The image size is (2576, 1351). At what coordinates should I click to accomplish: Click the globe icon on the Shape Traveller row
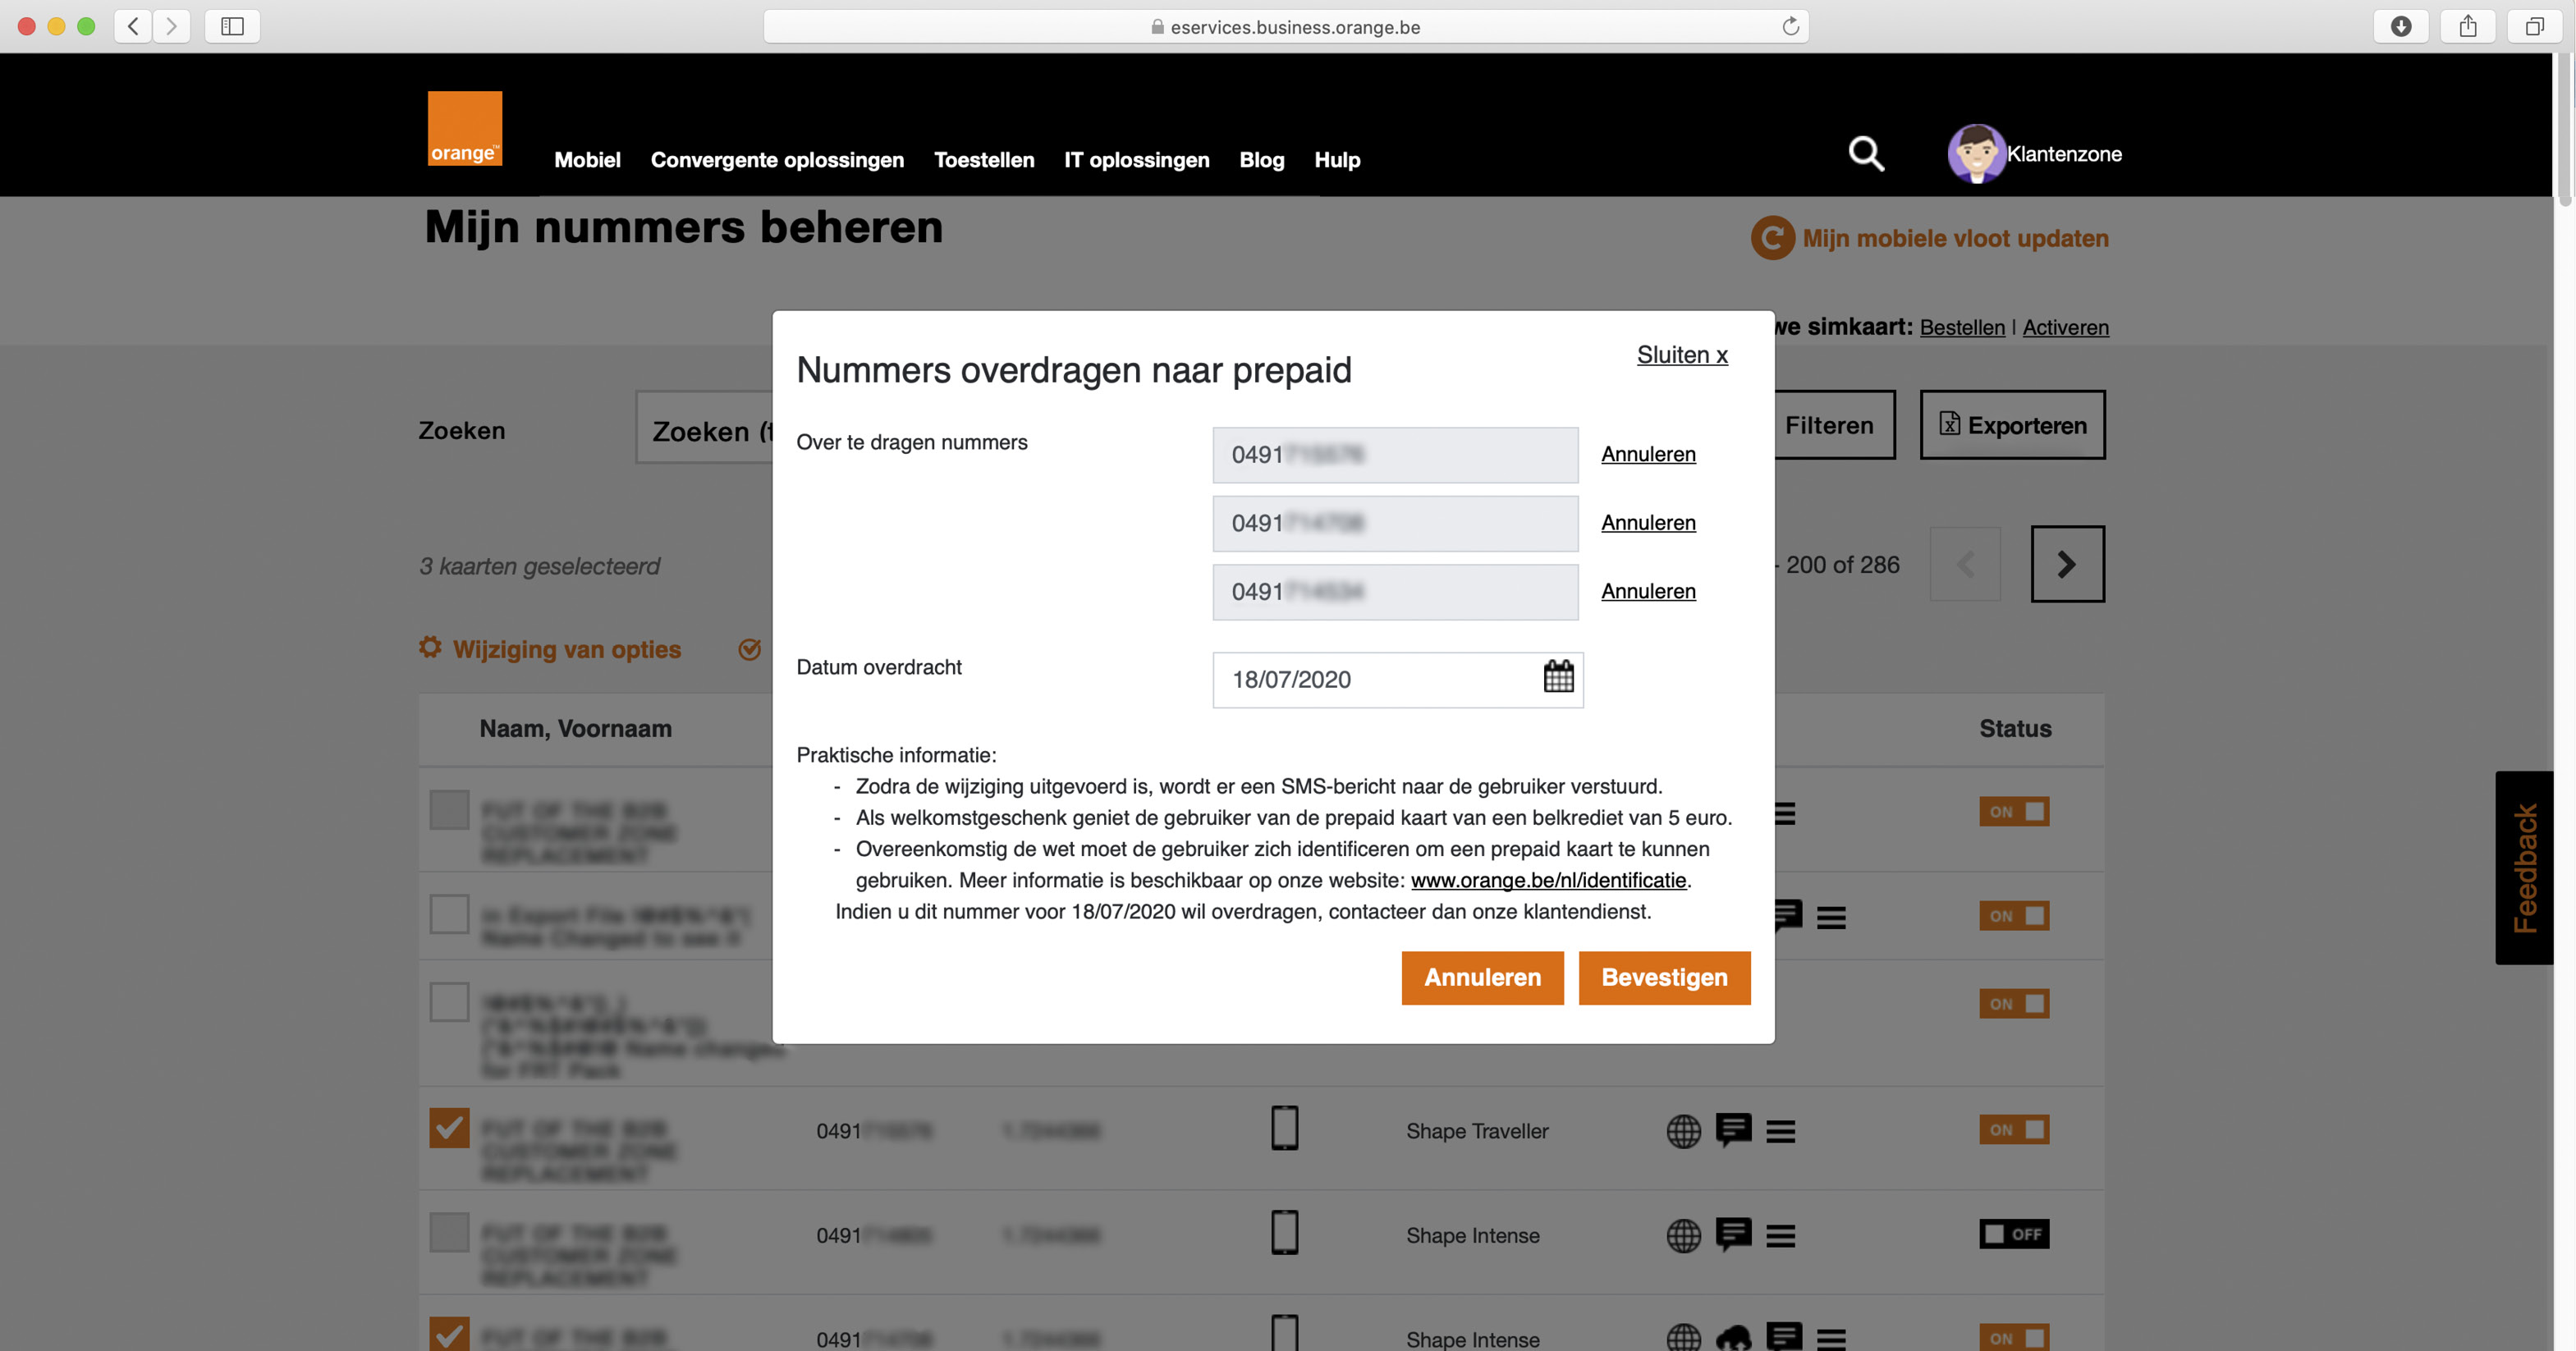[x=1684, y=1131]
